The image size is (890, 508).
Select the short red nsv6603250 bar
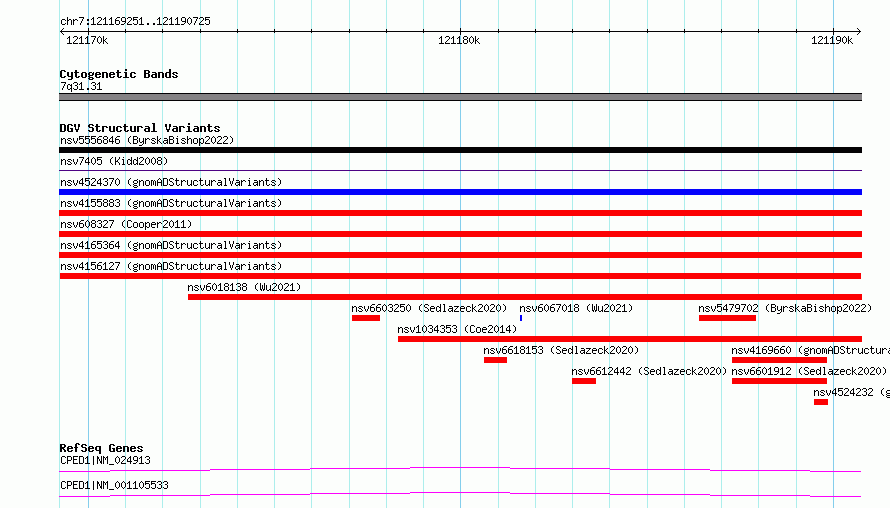tap(366, 318)
